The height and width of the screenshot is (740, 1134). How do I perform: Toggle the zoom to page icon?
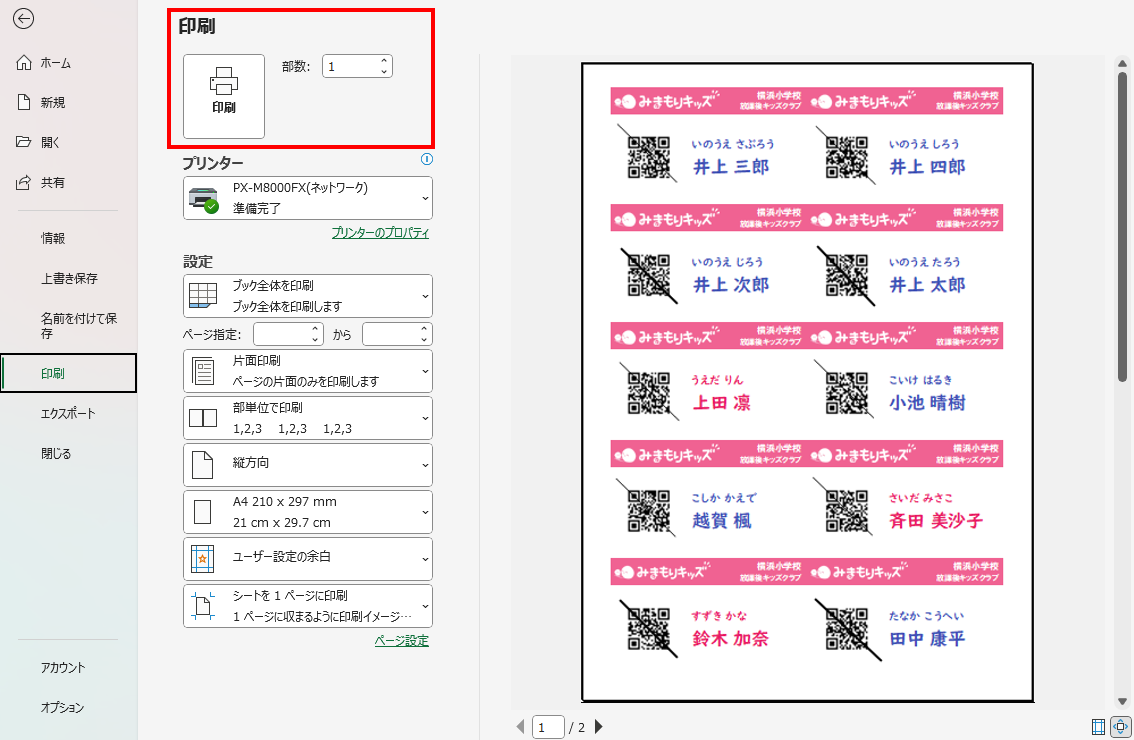1120,726
